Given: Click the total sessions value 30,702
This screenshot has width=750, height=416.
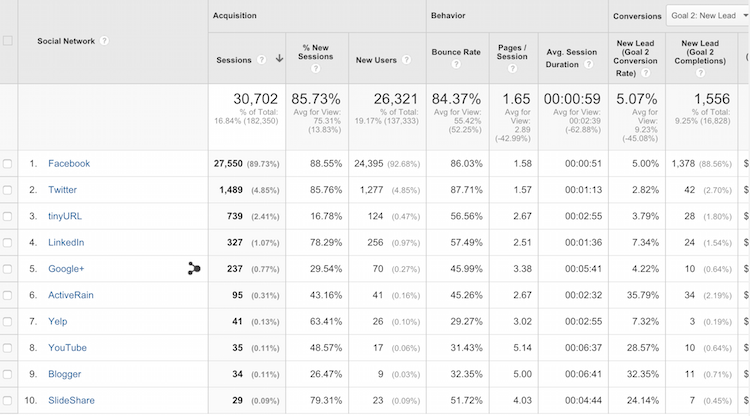Looking at the screenshot, I should [x=255, y=99].
